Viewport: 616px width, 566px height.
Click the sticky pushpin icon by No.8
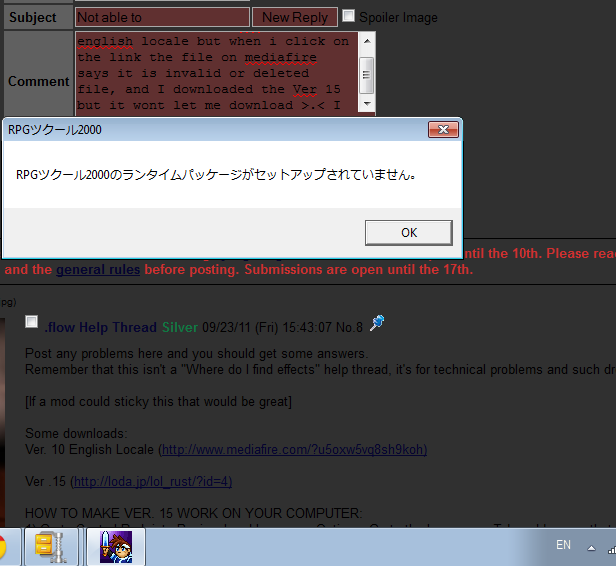(x=377, y=324)
